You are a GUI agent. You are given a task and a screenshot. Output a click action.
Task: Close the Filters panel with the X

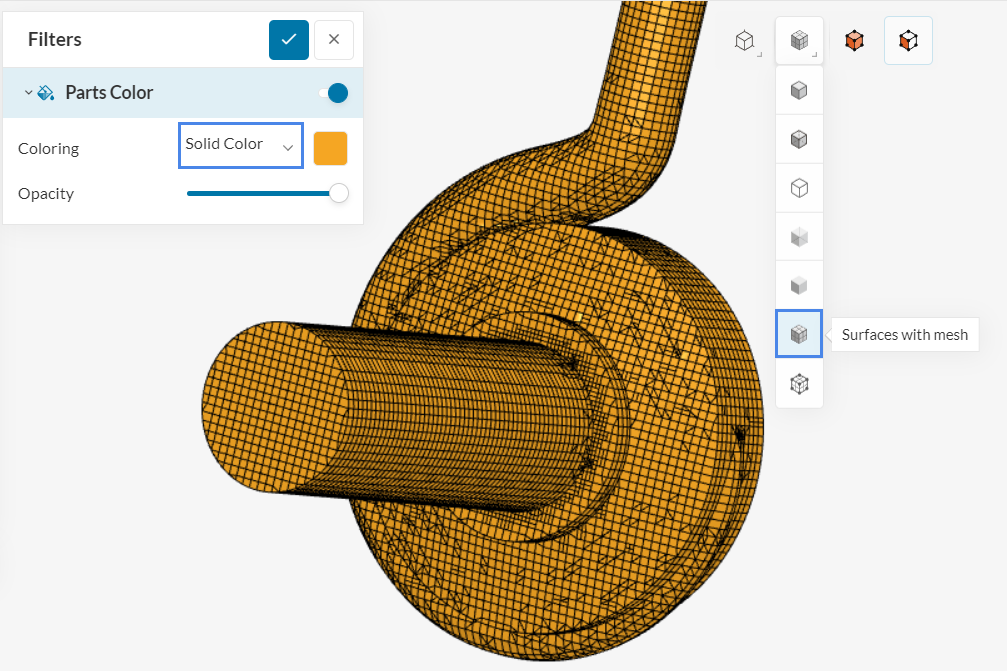334,40
